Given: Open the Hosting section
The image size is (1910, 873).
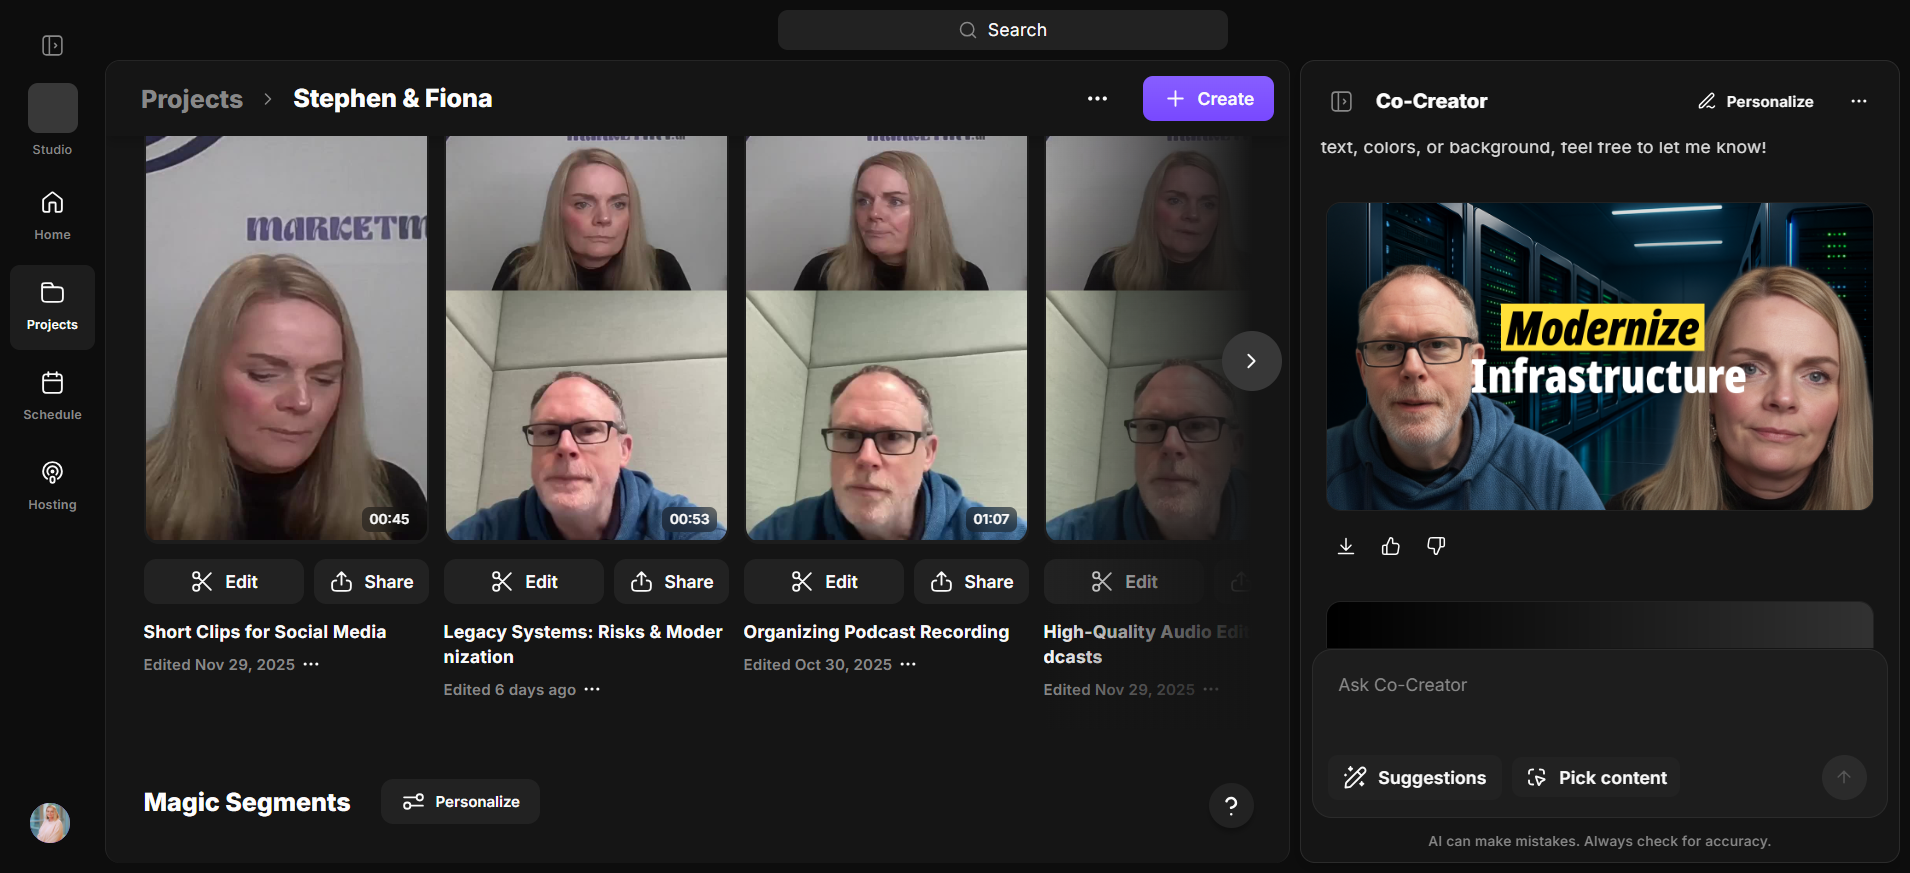Looking at the screenshot, I should pyautogui.click(x=52, y=486).
